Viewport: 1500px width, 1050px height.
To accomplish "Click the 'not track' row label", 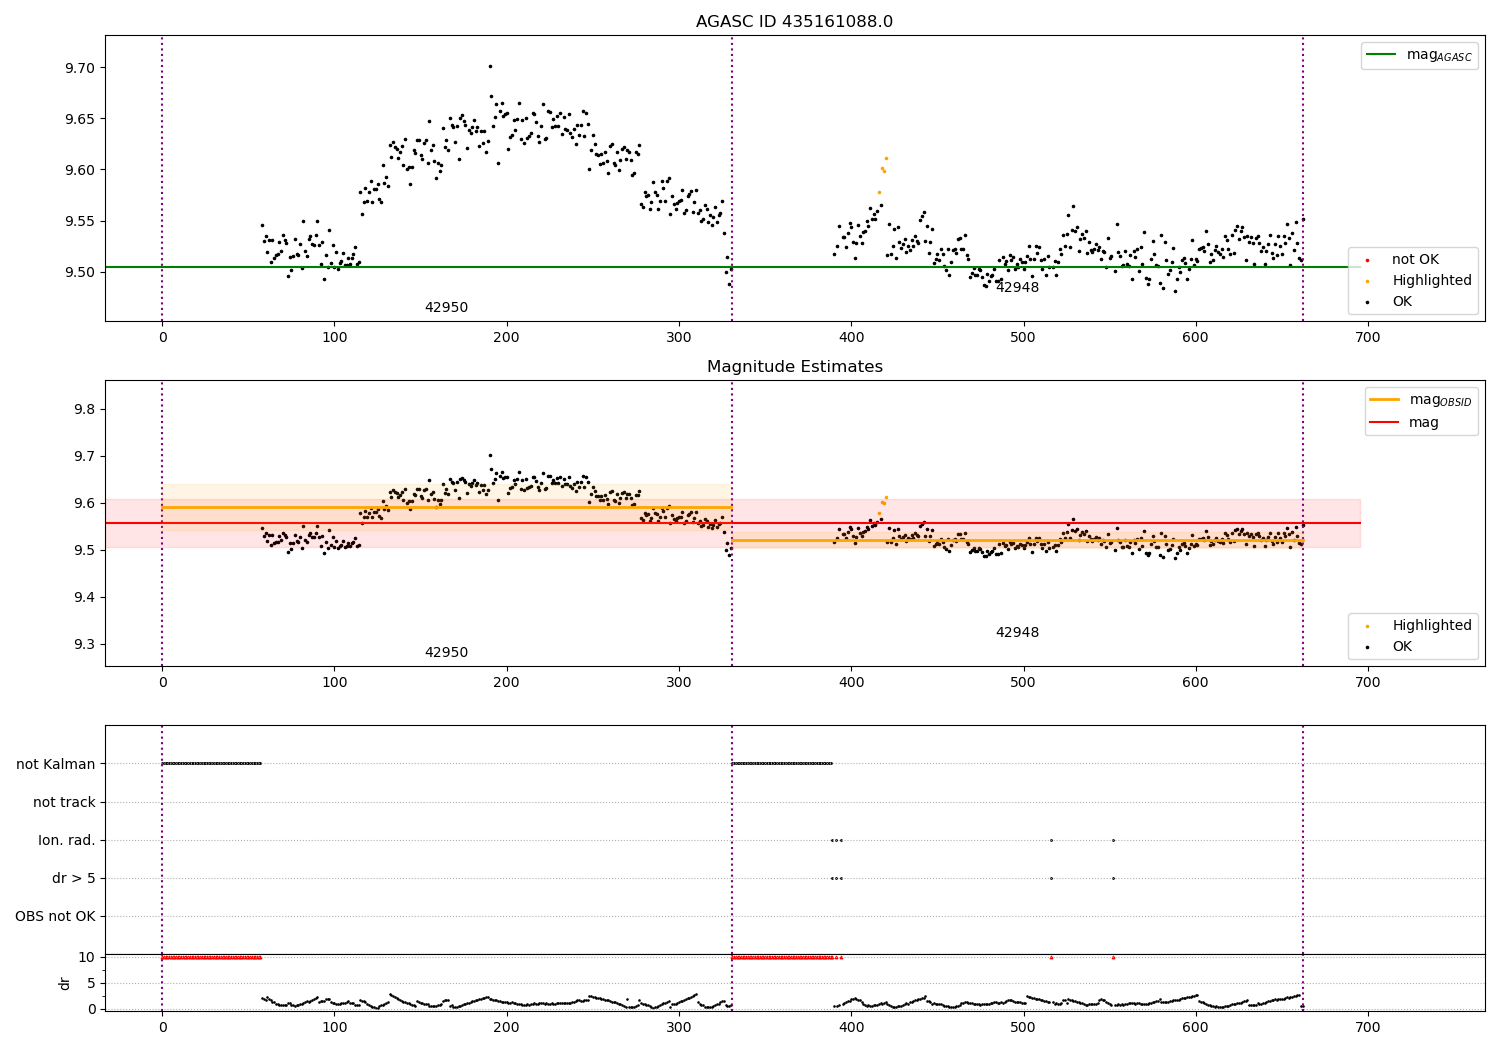I will (64, 803).
